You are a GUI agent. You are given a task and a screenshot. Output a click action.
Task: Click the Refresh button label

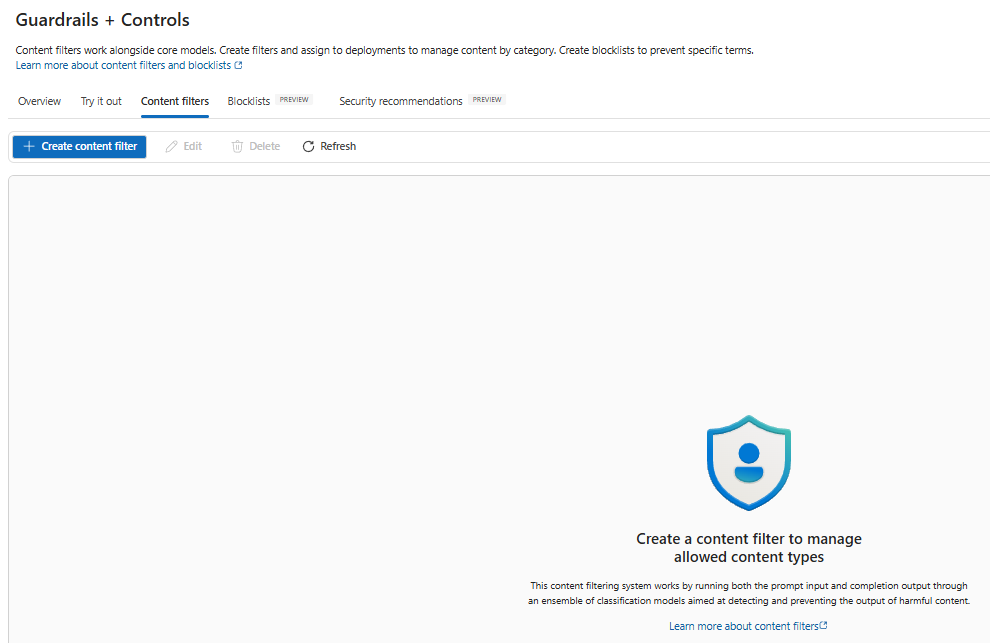click(338, 147)
